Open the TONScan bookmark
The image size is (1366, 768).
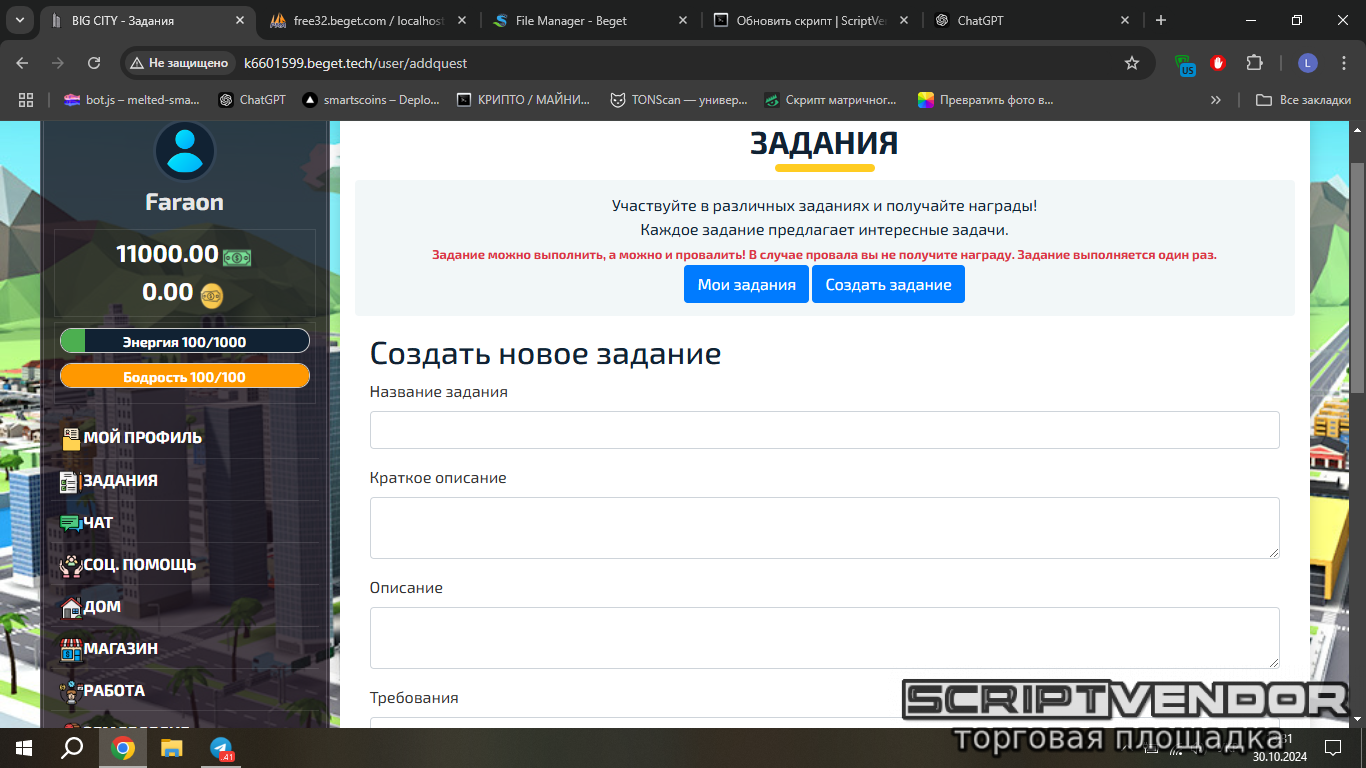679,100
